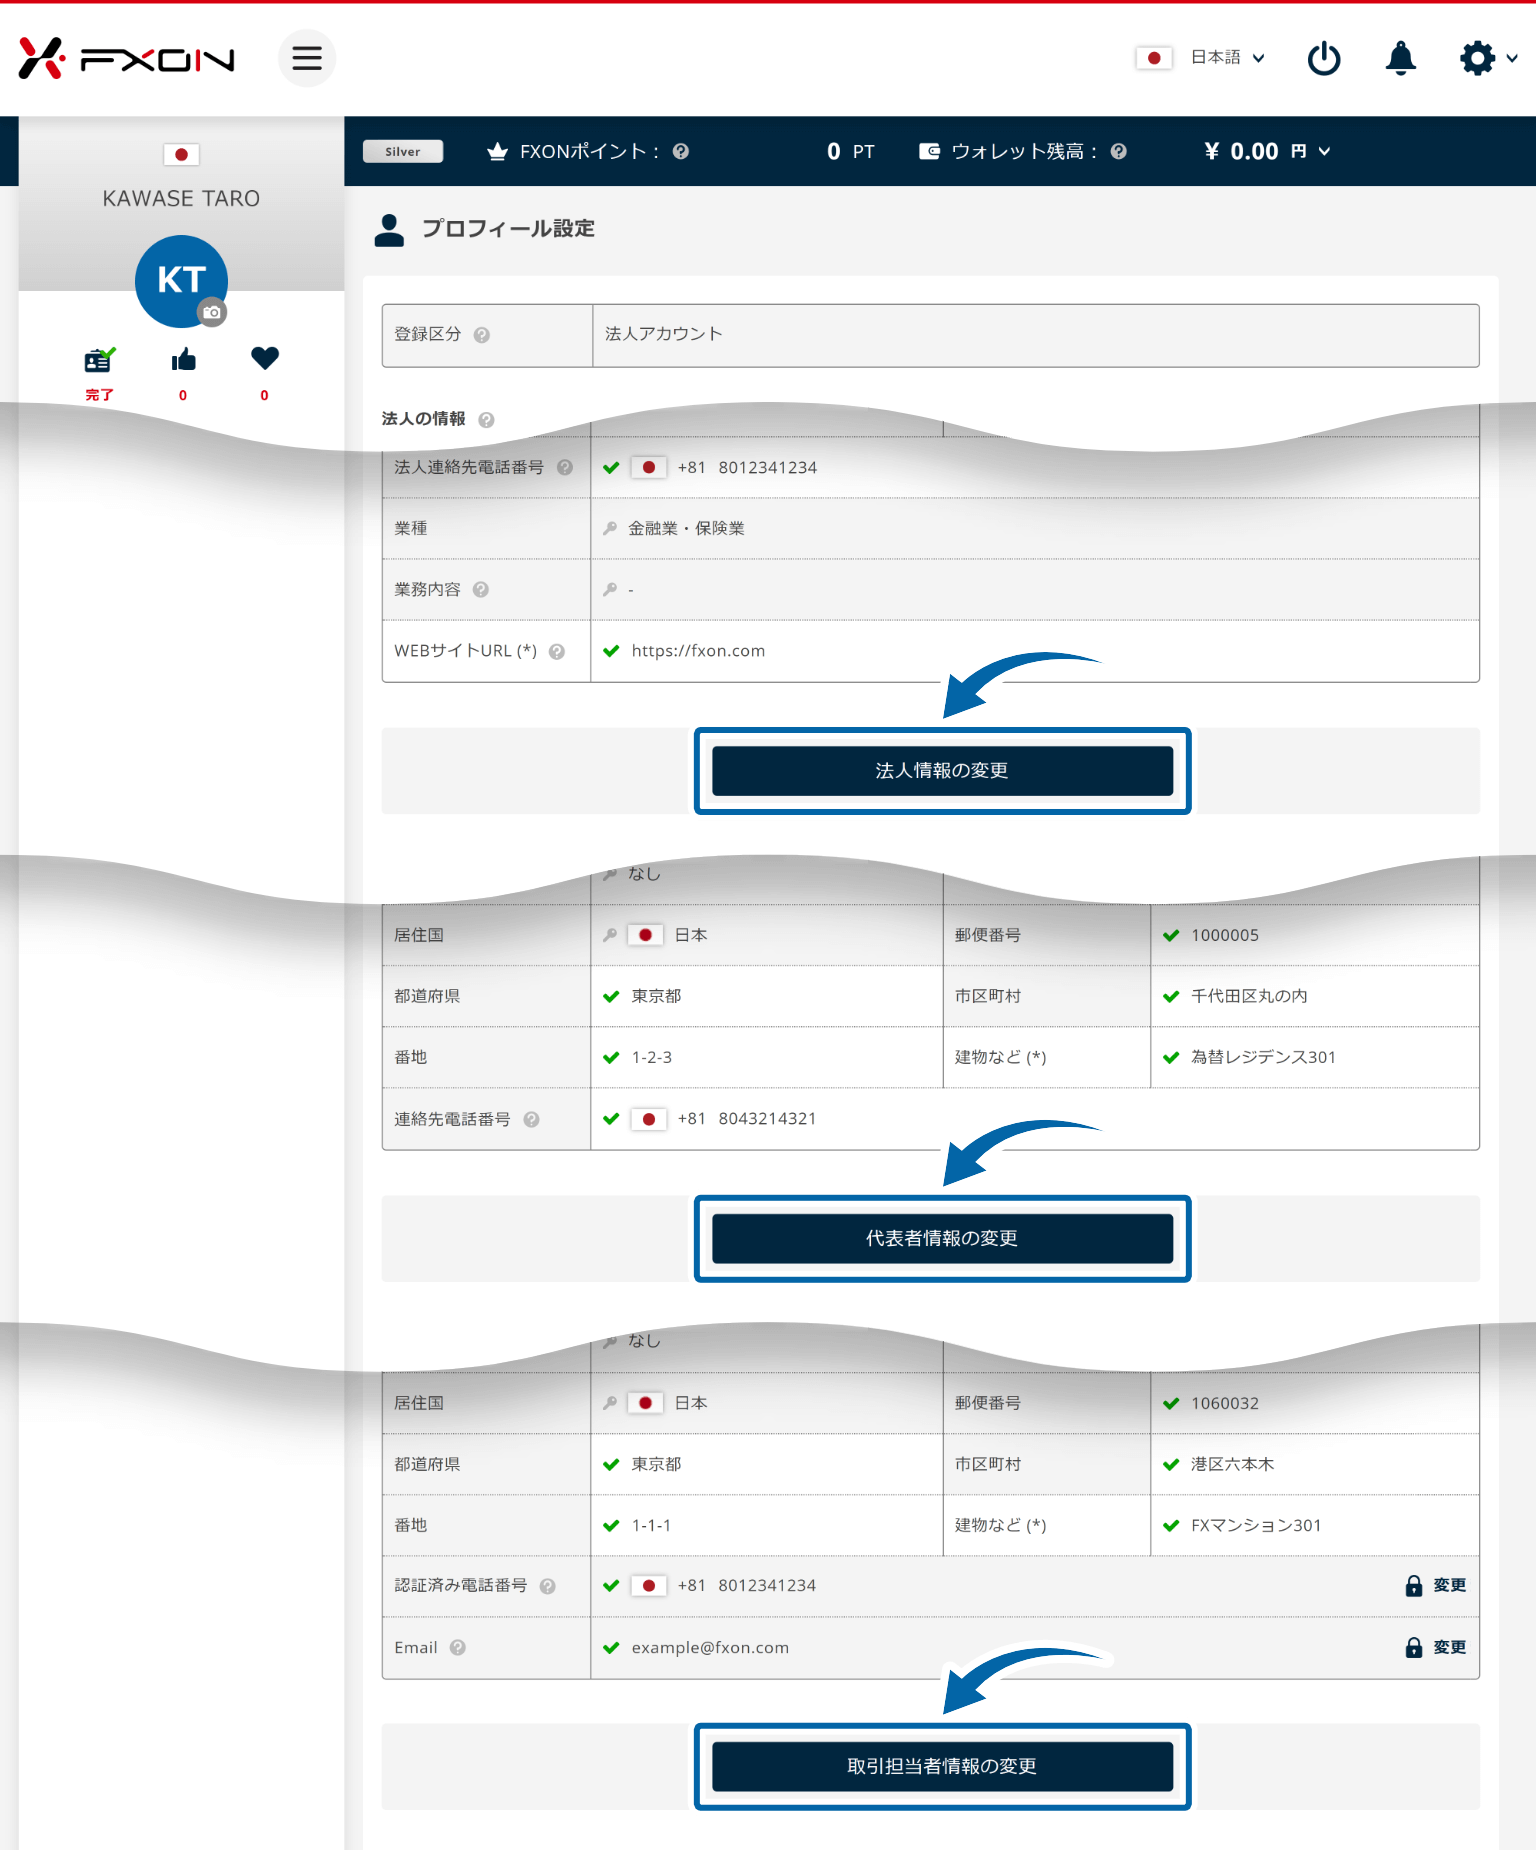This screenshot has width=1536, height=1850.
Task: Click the 金融業・保険業 value
Action: 686,528
